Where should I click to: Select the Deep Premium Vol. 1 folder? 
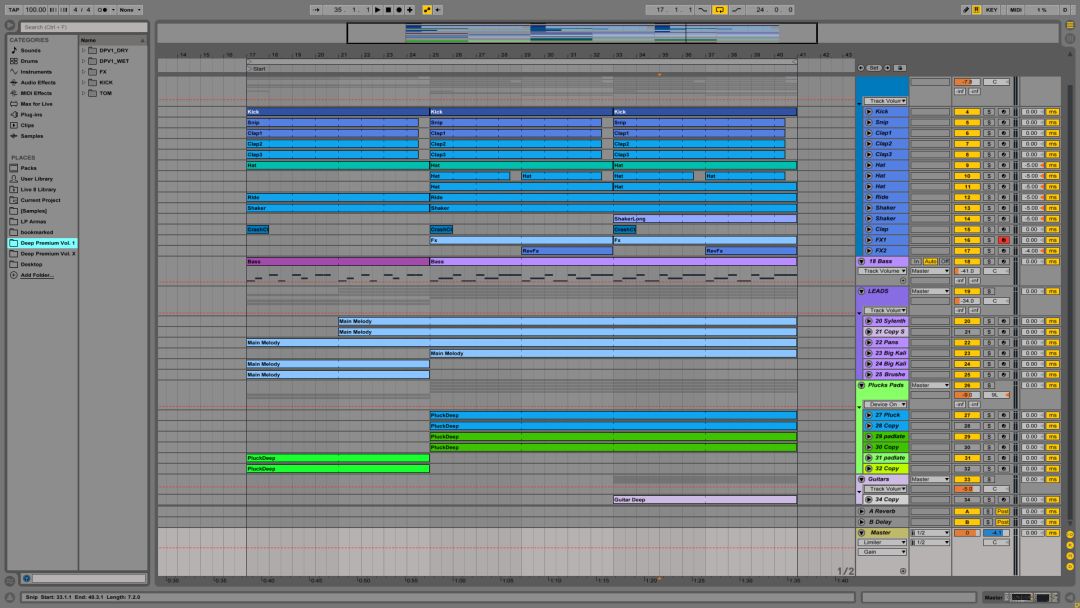click(43, 243)
